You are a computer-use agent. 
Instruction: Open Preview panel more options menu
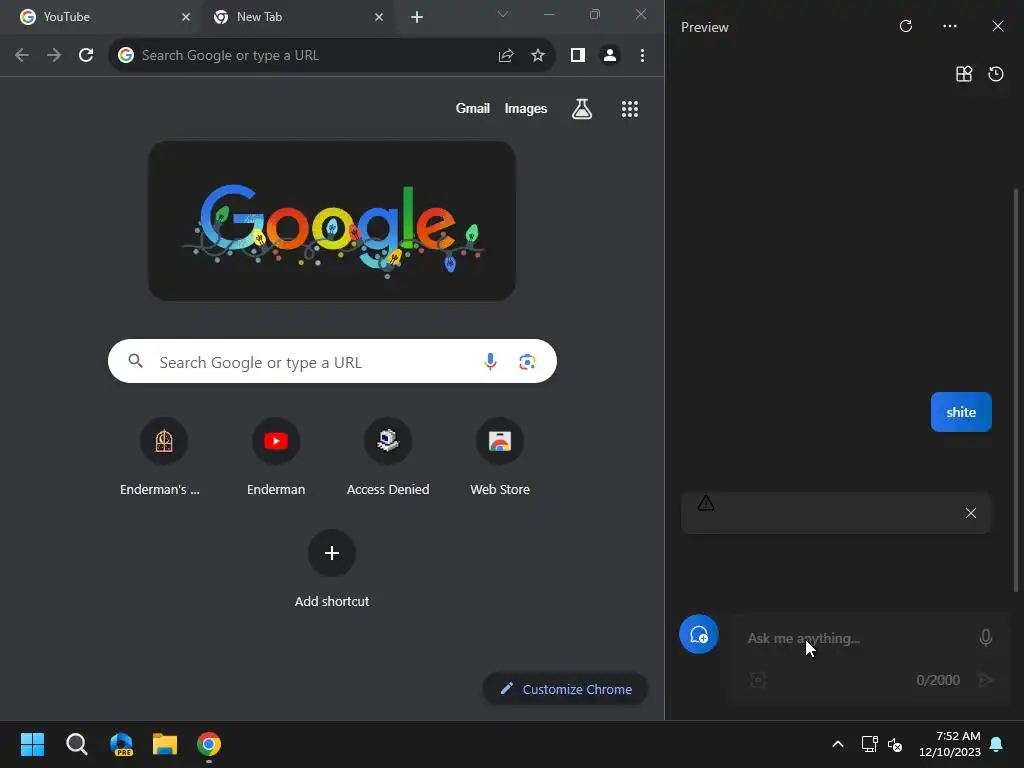pyautogui.click(x=950, y=26)
